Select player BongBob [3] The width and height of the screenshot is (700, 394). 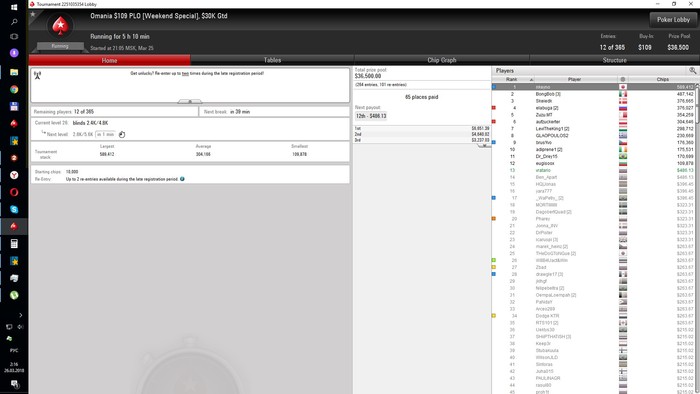point(548,94)
